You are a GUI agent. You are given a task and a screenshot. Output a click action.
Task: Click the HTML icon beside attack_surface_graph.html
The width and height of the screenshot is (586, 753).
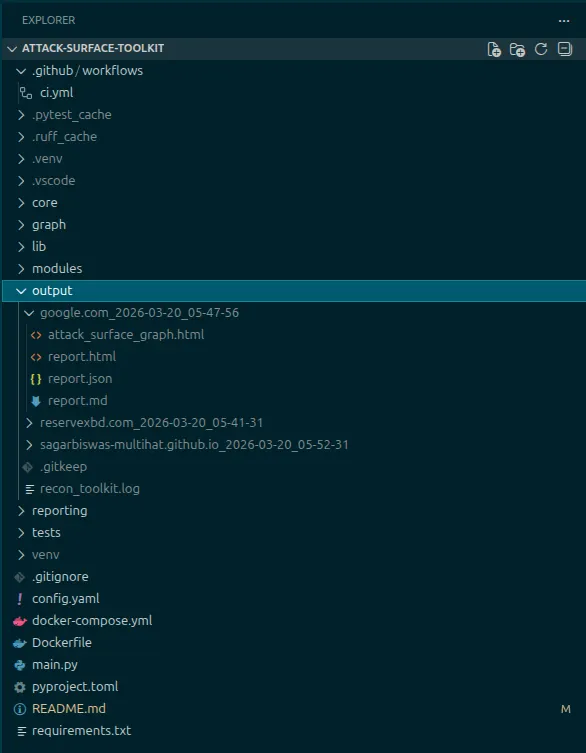point(36,335)
